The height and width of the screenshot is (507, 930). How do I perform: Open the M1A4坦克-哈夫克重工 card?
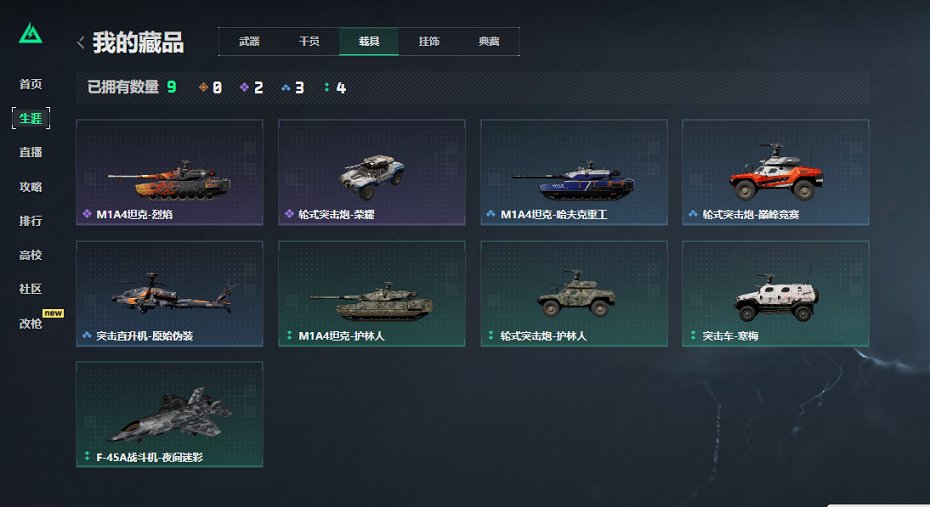pos(574,172)
